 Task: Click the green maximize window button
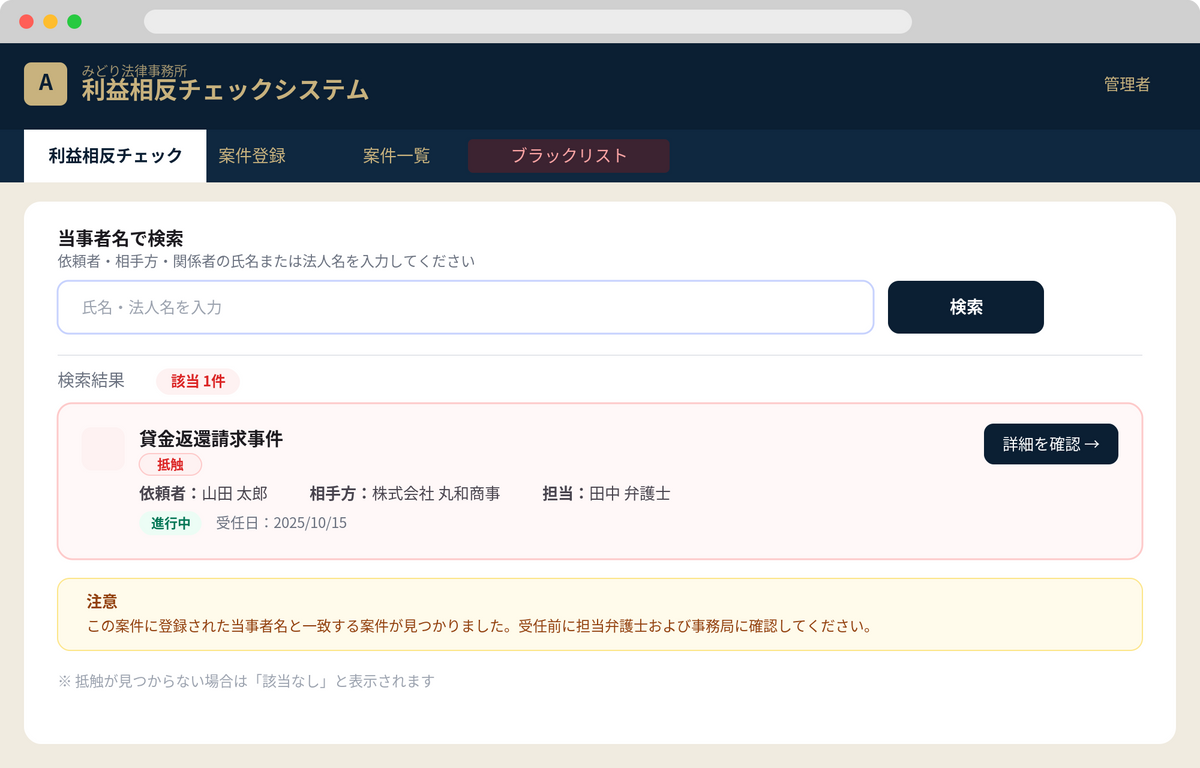click(74, 22)
